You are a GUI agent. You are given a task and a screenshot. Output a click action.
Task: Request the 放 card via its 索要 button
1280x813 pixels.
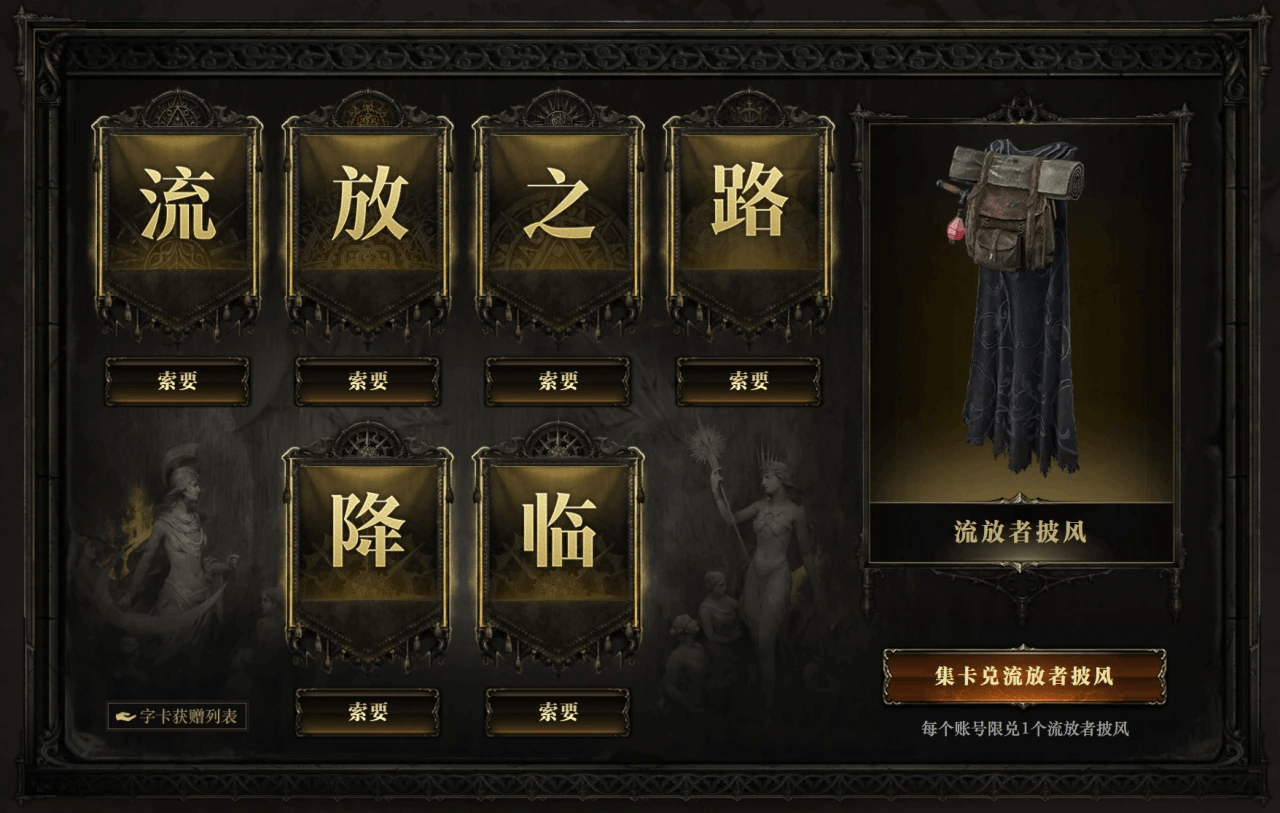368,381
